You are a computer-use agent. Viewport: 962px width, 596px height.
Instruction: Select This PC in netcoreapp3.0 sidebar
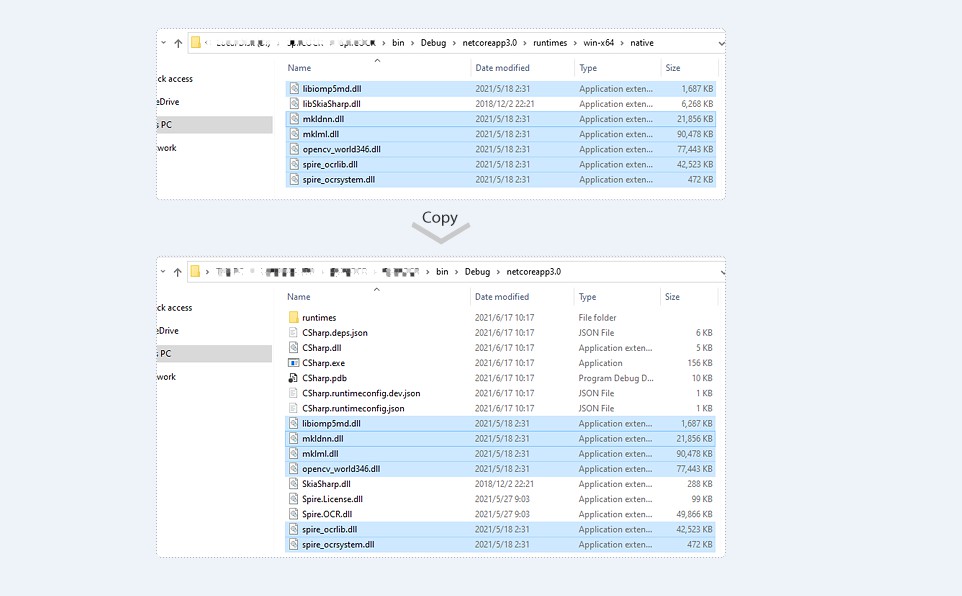(214, 354)
